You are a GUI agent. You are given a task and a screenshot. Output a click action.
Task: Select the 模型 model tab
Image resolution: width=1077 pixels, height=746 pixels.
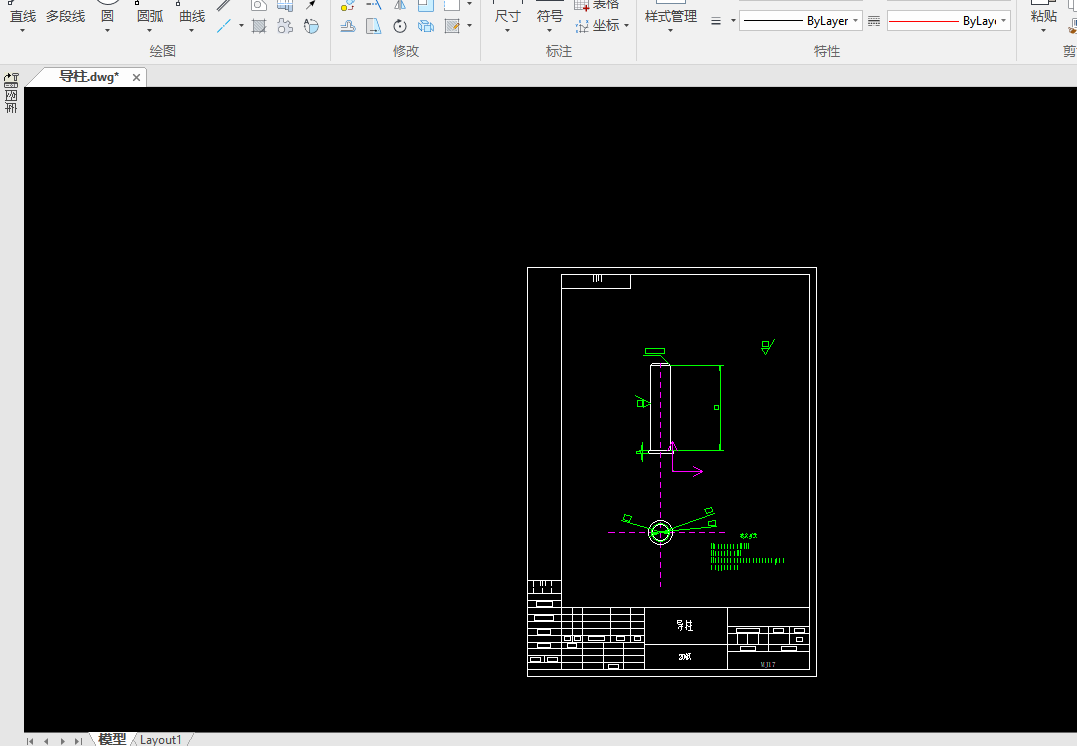[x=112, y=739]
